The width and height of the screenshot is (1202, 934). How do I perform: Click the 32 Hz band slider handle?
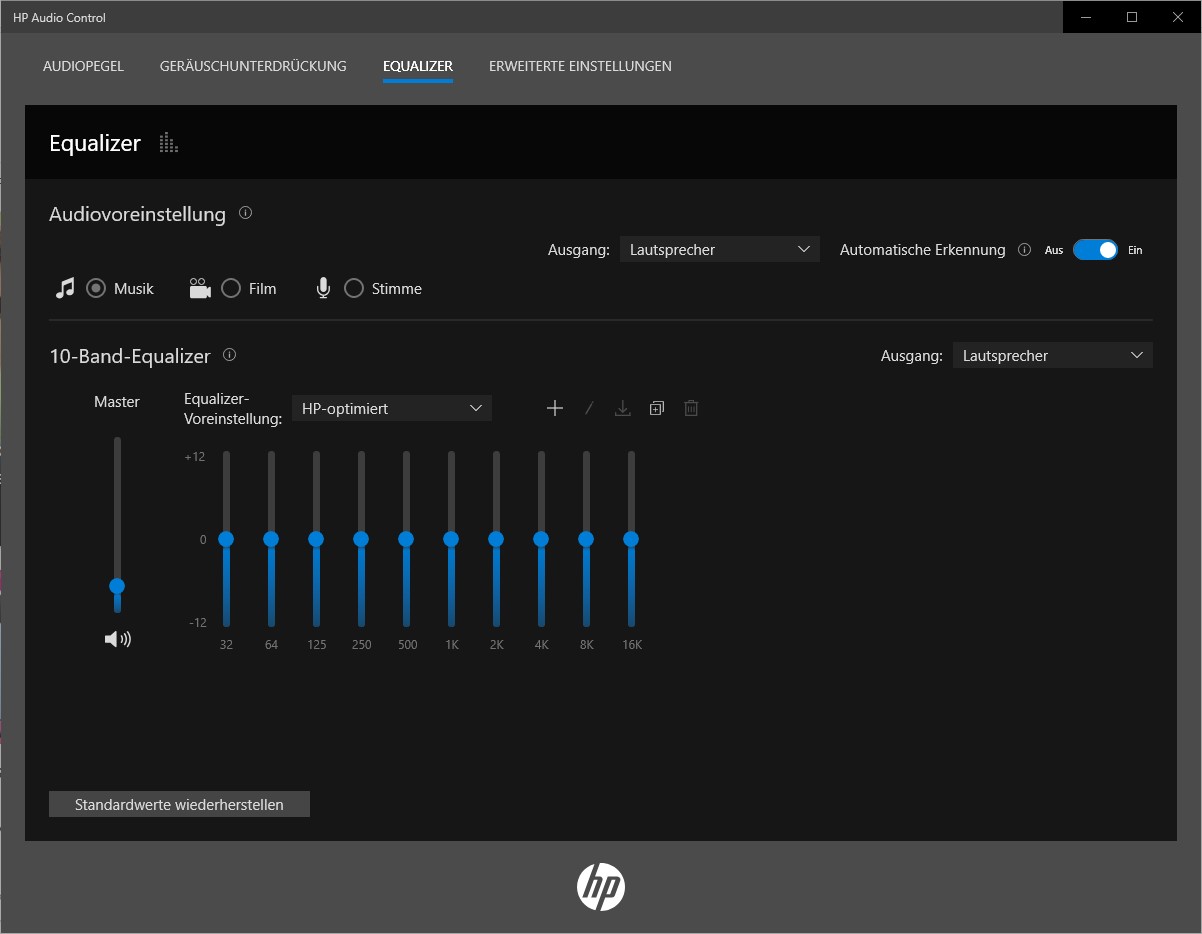[226, 538]
